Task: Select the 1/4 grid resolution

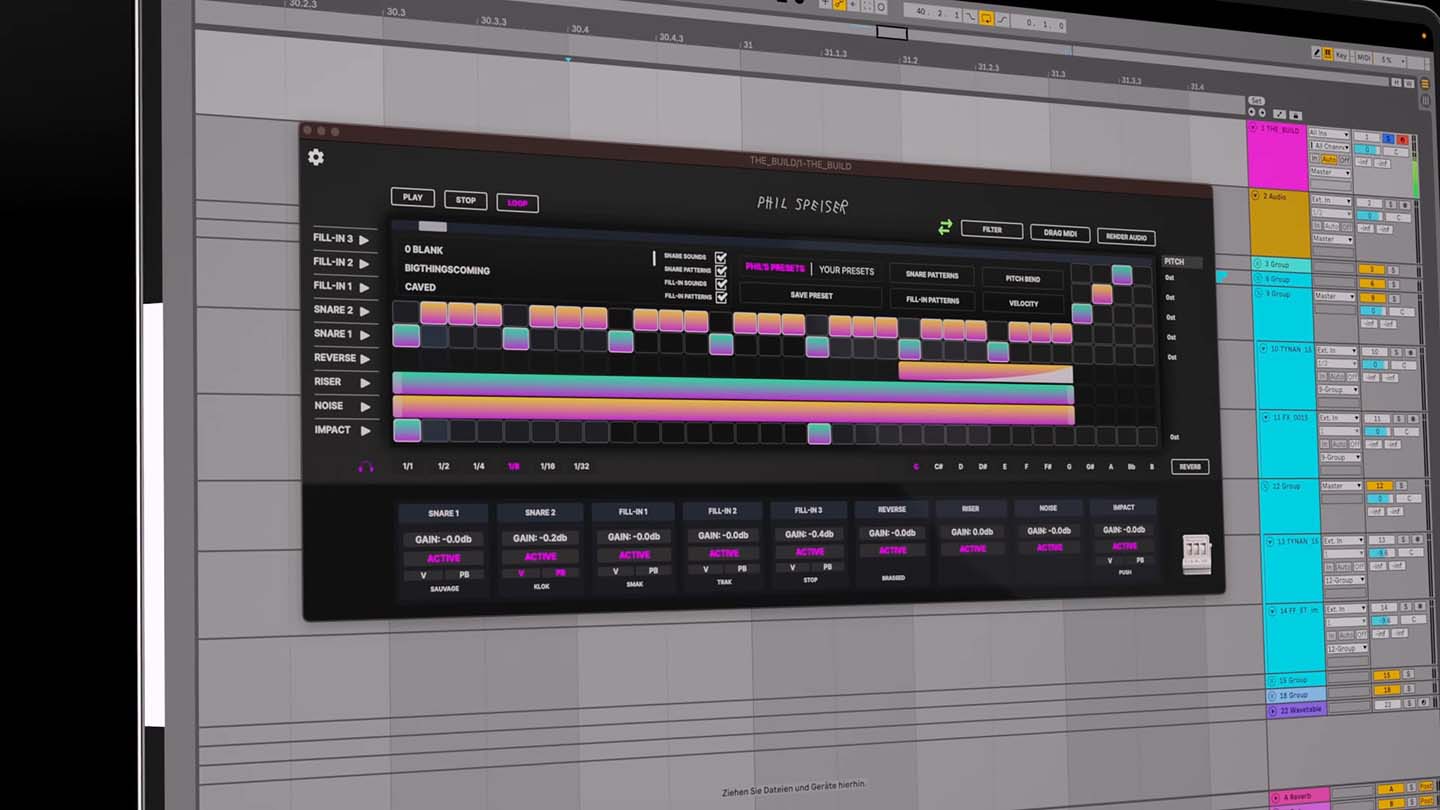Action: coord(478,466)
